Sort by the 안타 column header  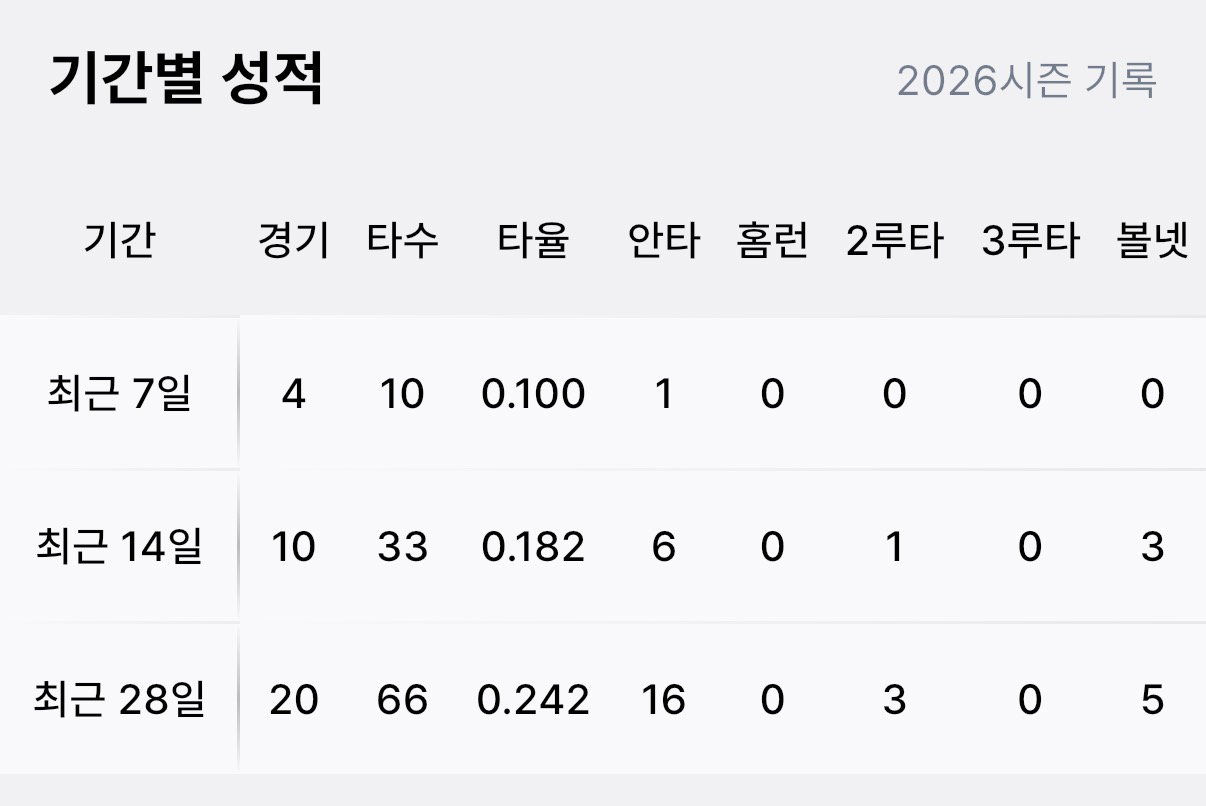664,242
